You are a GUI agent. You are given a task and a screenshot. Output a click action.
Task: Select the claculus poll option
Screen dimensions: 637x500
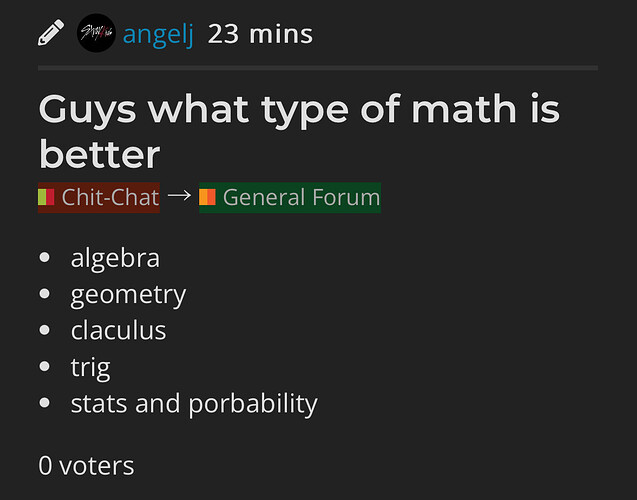click(118, 330)
